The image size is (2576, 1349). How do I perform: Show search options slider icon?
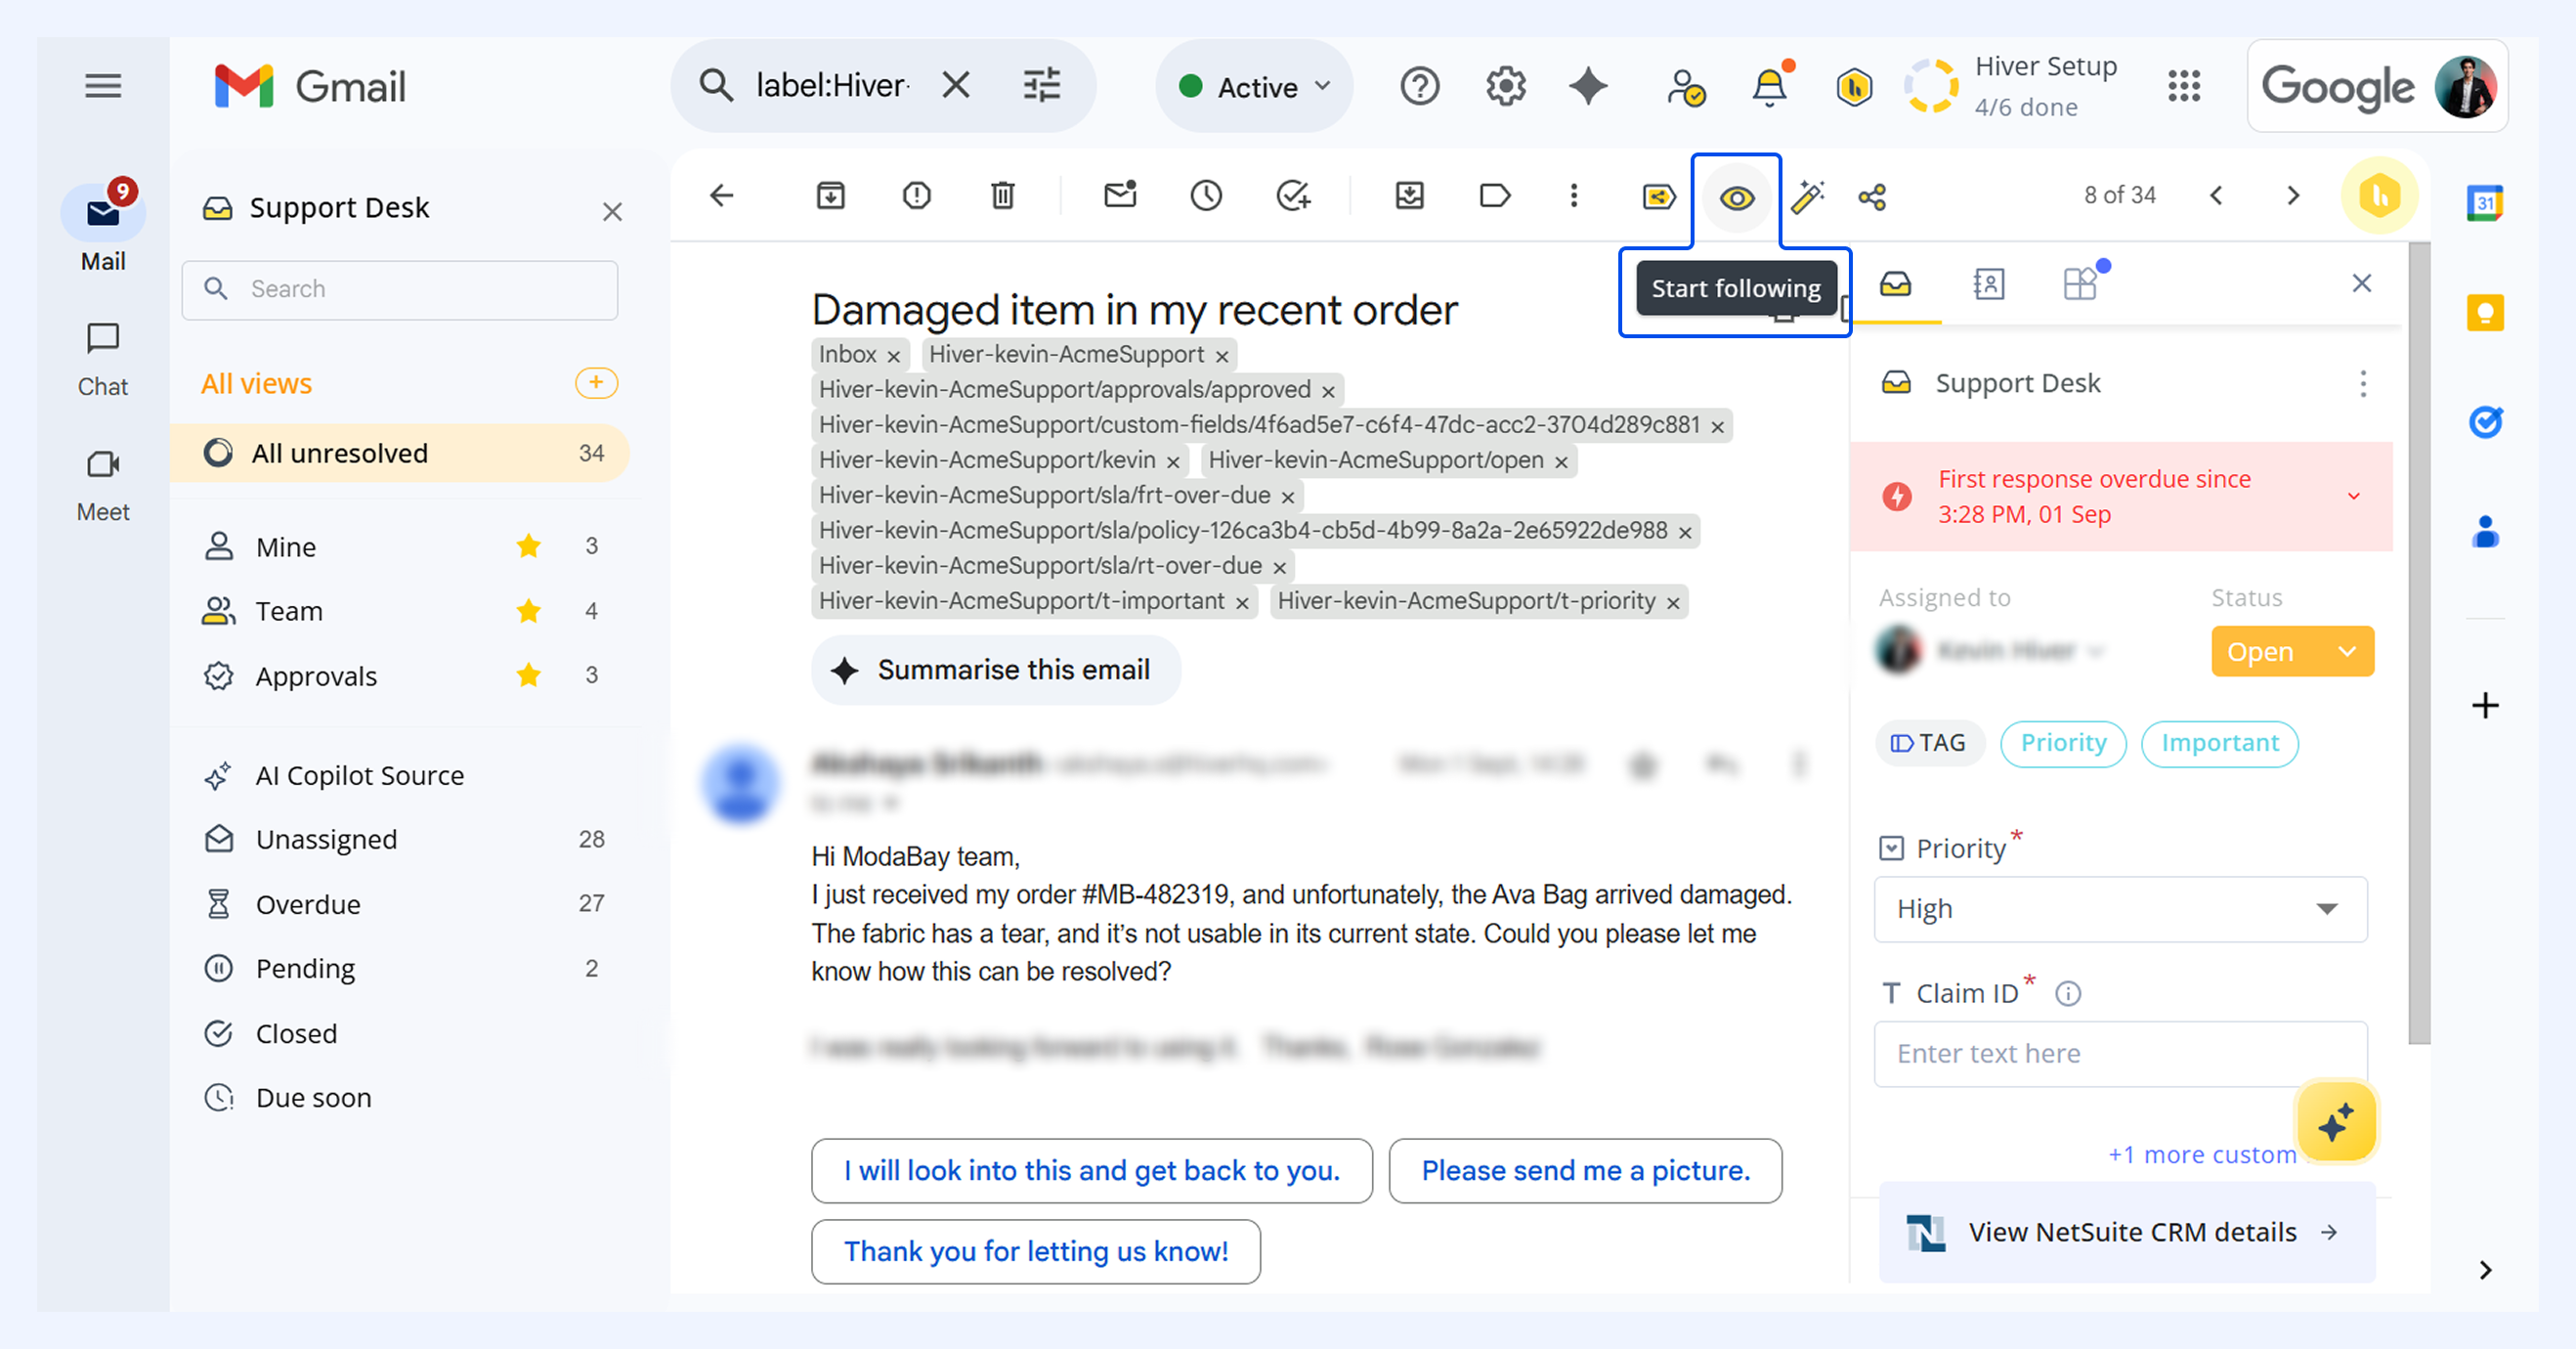point(1042,86)
